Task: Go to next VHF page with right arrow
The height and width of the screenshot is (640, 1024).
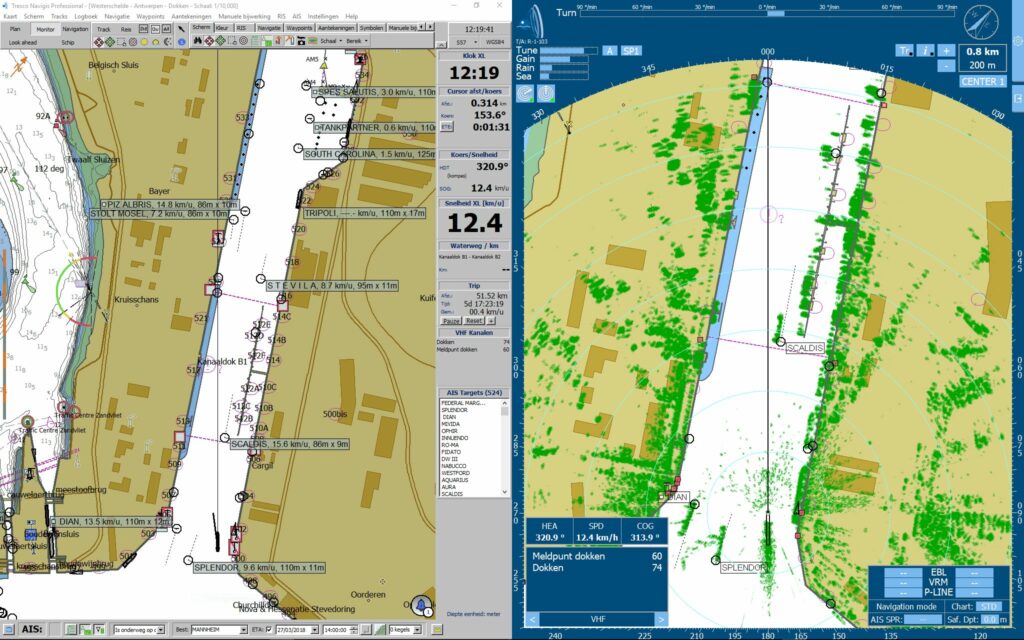Action: click(x=661, y=619)
